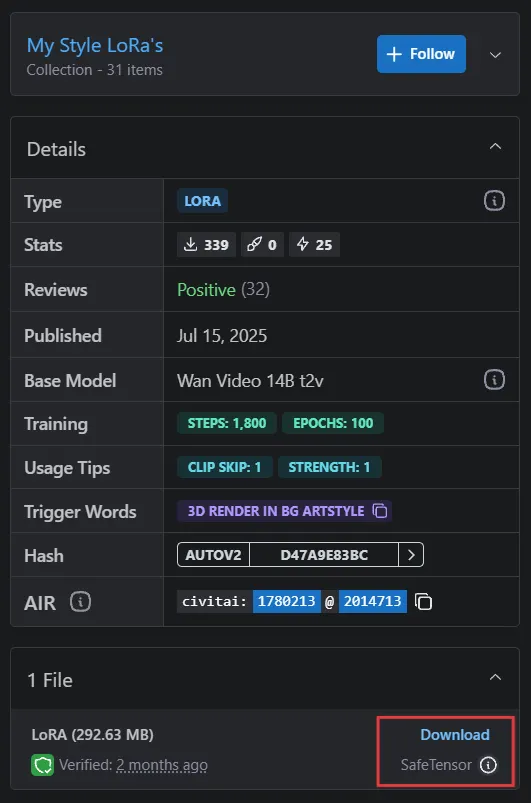Viewport: 531px width, 803px height.
Task: Download the LoRA file
Action: (x=455, y=734)
